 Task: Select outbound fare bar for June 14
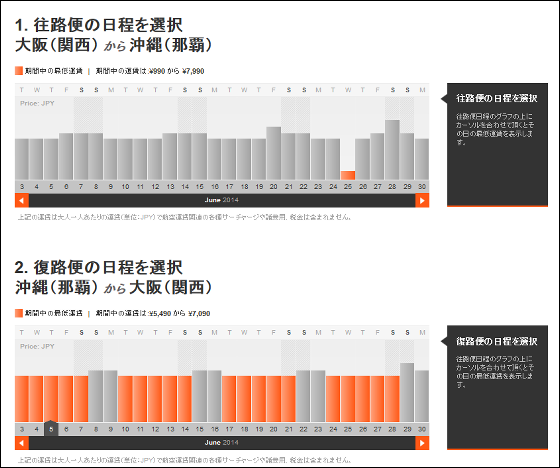[185, 156]
